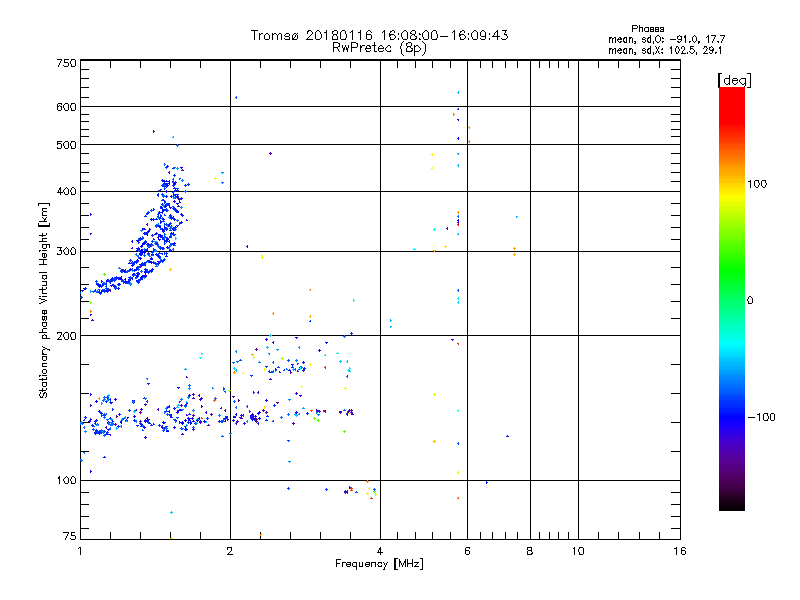
Task: Click the y-axis tick label '500'
Action: coord(66,145)
